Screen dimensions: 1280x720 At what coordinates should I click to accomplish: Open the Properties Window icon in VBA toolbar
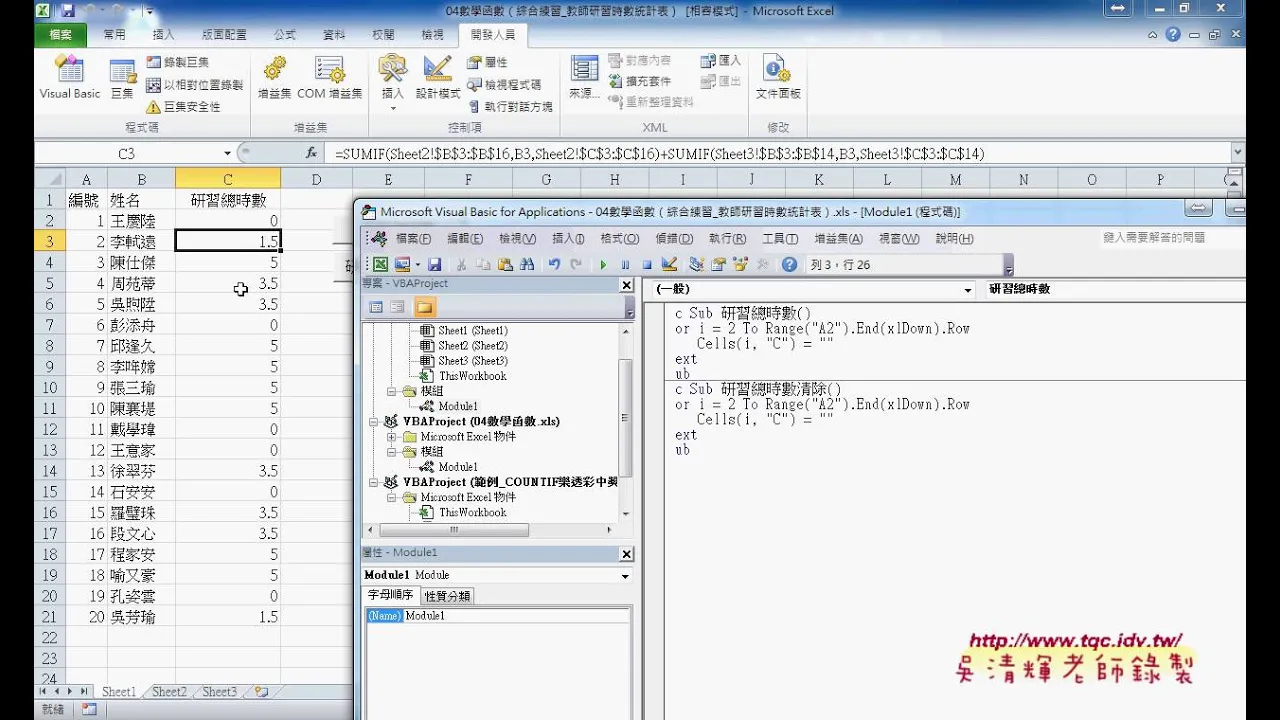[719, 265]
